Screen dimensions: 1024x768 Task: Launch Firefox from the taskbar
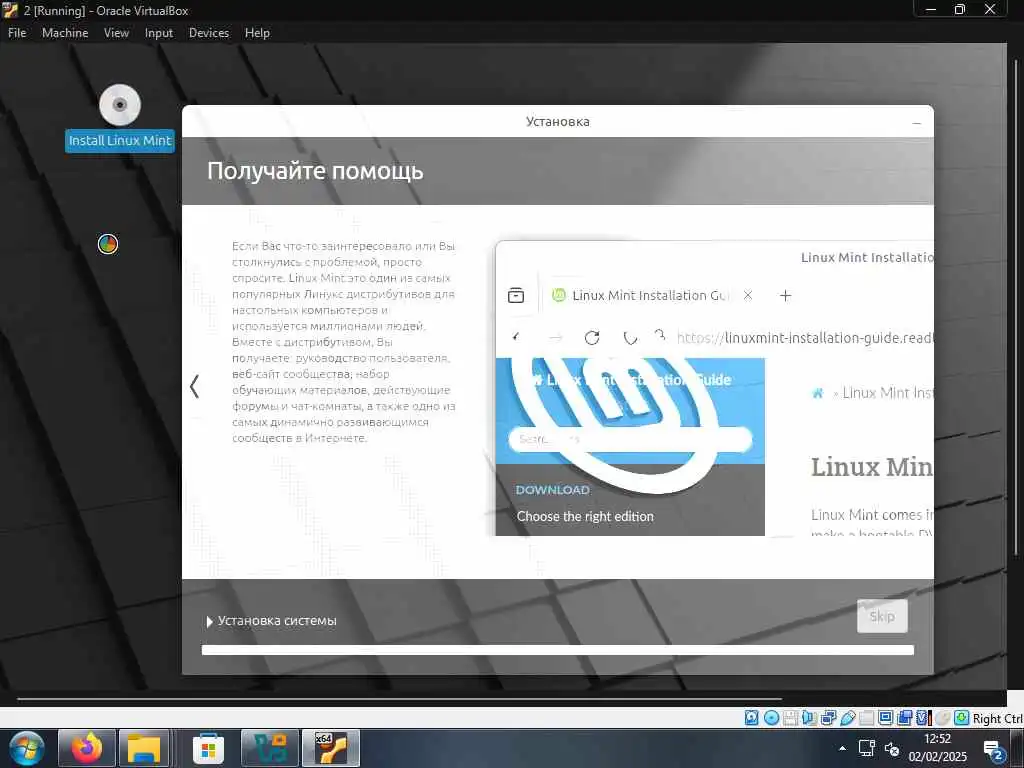[87, 749]
